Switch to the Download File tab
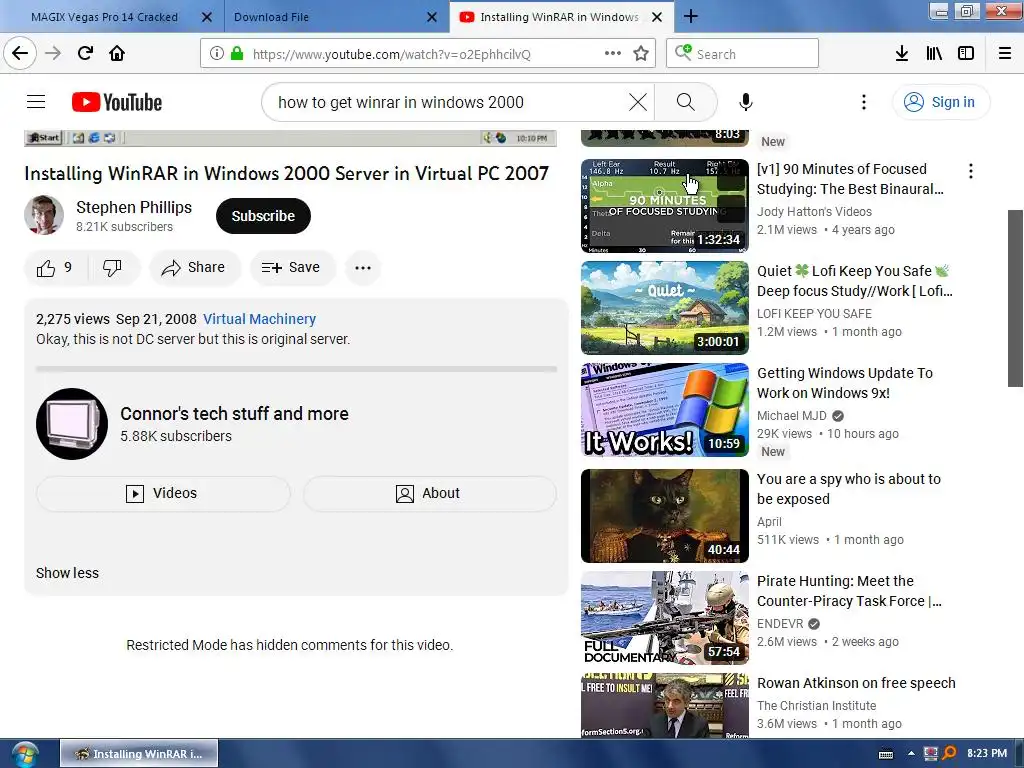 [x=271, y=17]
